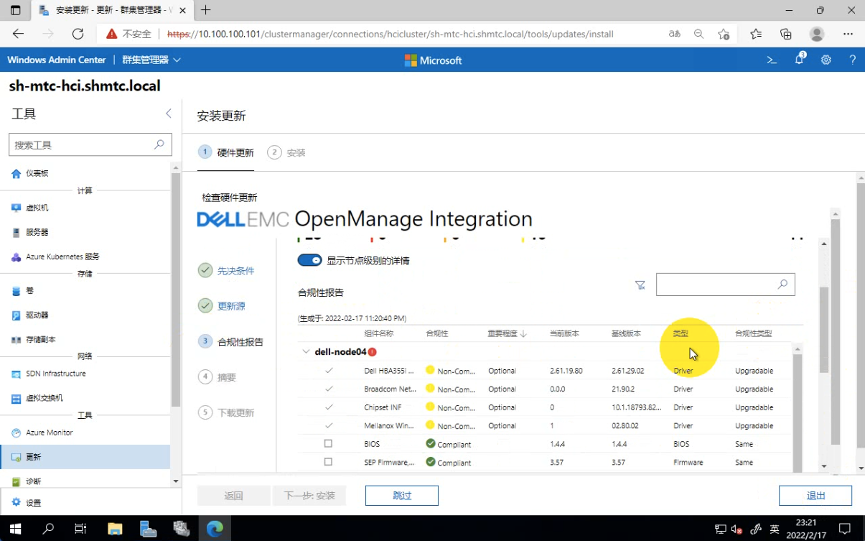866x541 pixels.
Task: Open the notifications bell icon
Action: 799,59
